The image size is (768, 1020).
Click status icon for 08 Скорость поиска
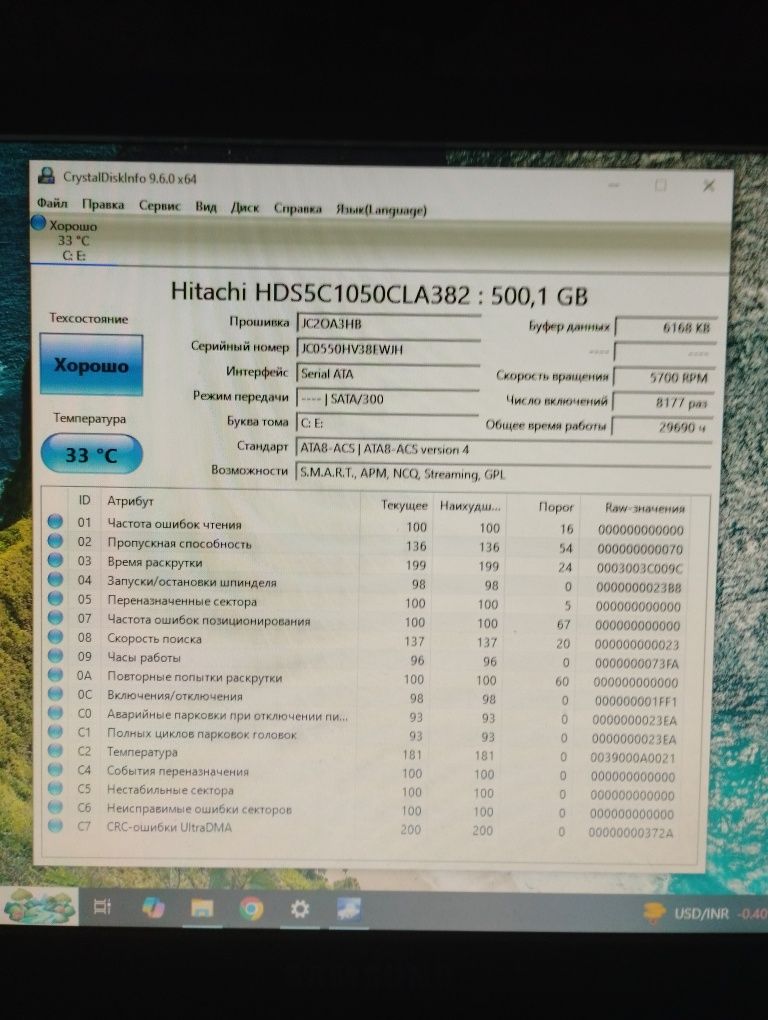[55, 636]
